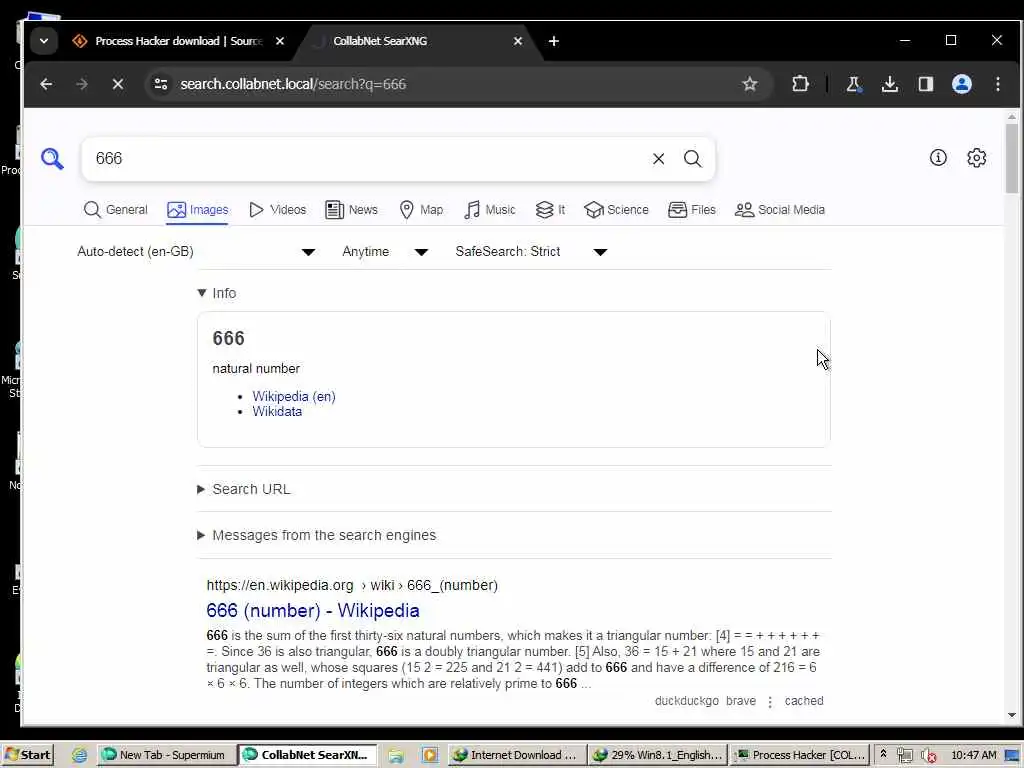Open Process Hacker from the taskbar
Image resolution: width=1024 pixels, height=768 pixels.
point(800,755)
